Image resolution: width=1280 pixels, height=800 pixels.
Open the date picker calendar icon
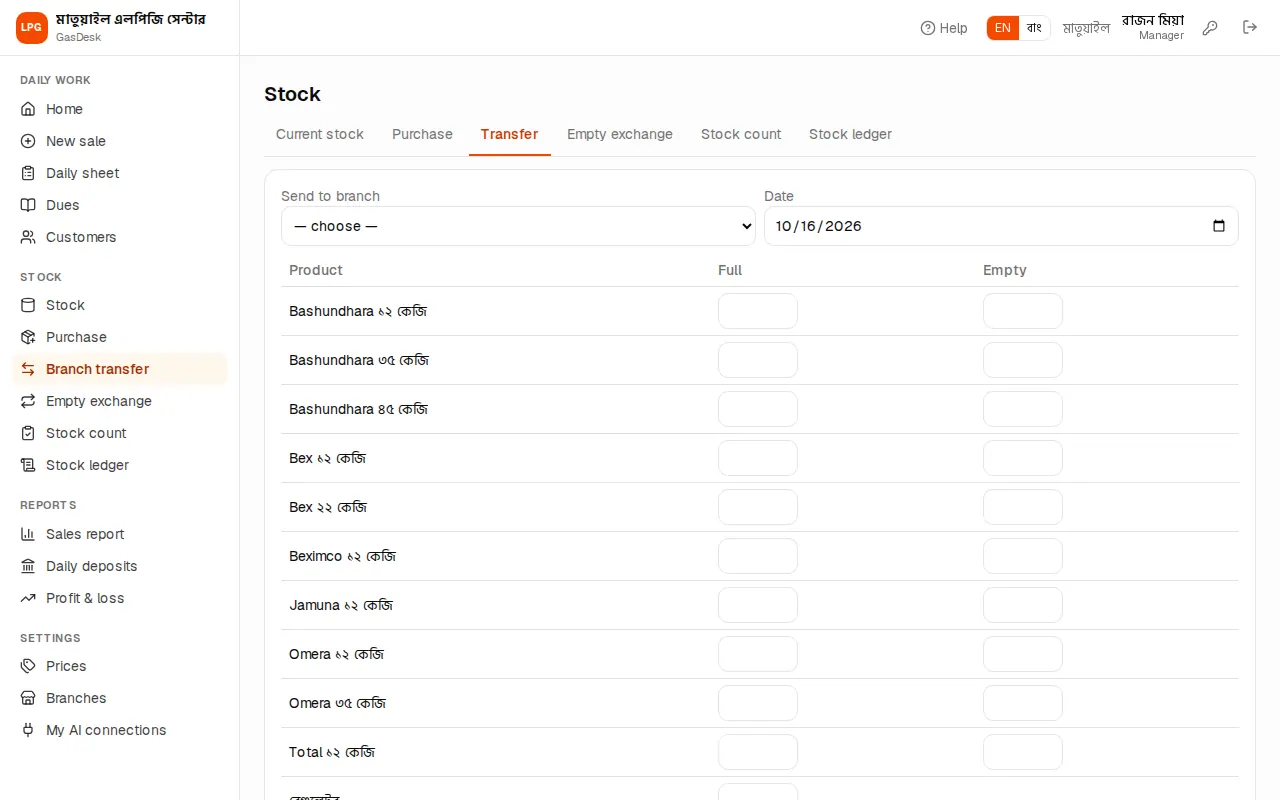1219,226
